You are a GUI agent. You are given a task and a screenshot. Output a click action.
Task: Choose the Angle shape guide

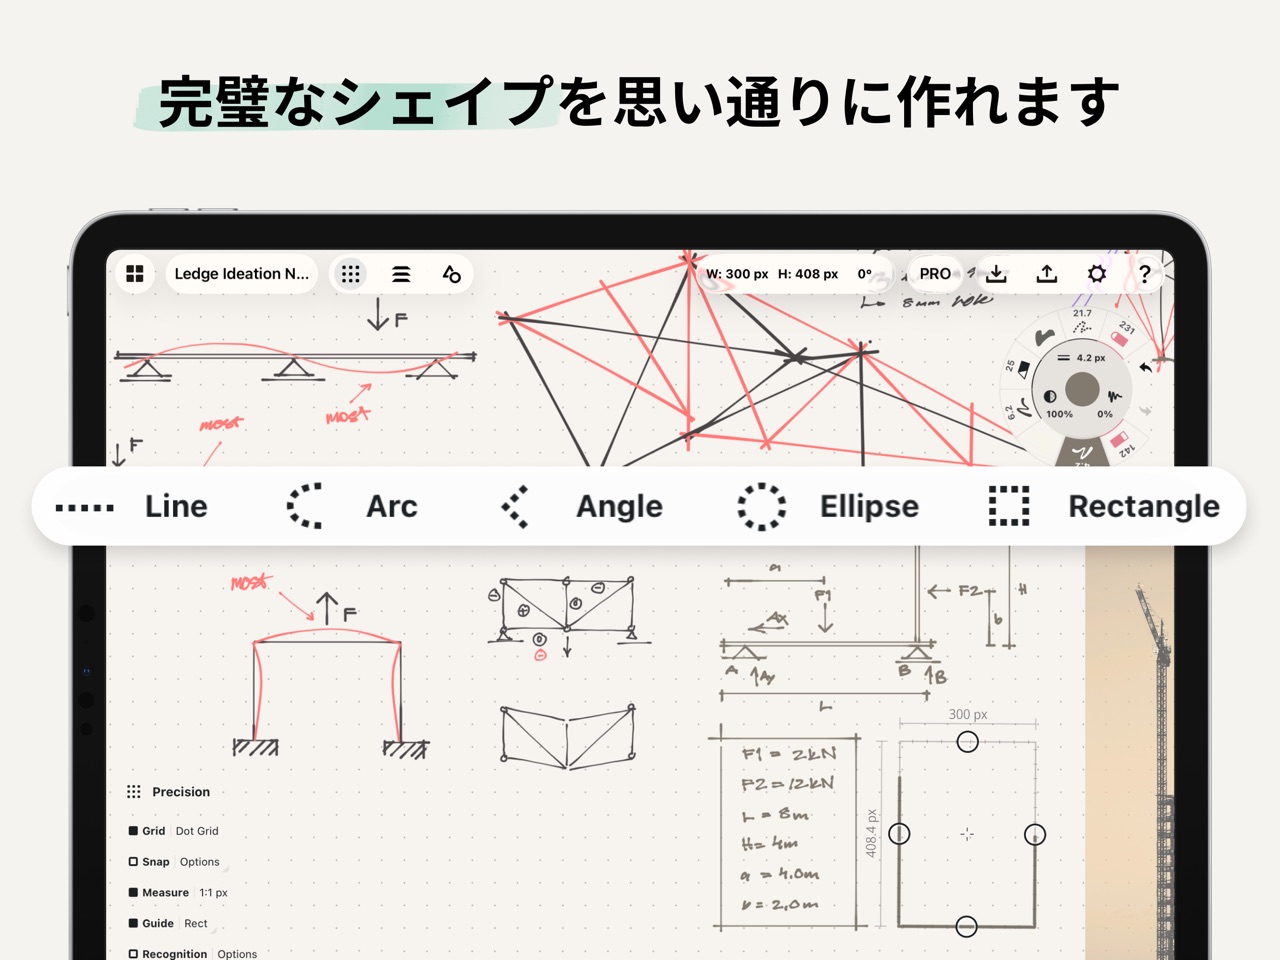coord(582,507)
